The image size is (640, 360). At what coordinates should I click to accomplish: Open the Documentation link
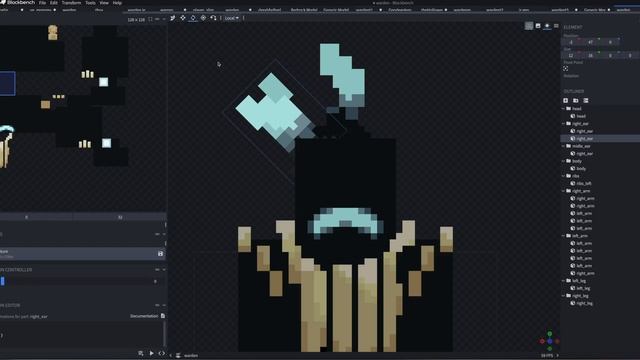144,316
